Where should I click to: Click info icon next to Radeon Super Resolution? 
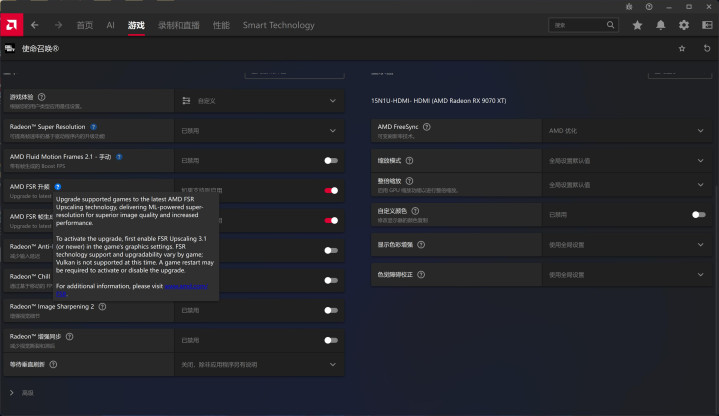(x=94, y=127)
